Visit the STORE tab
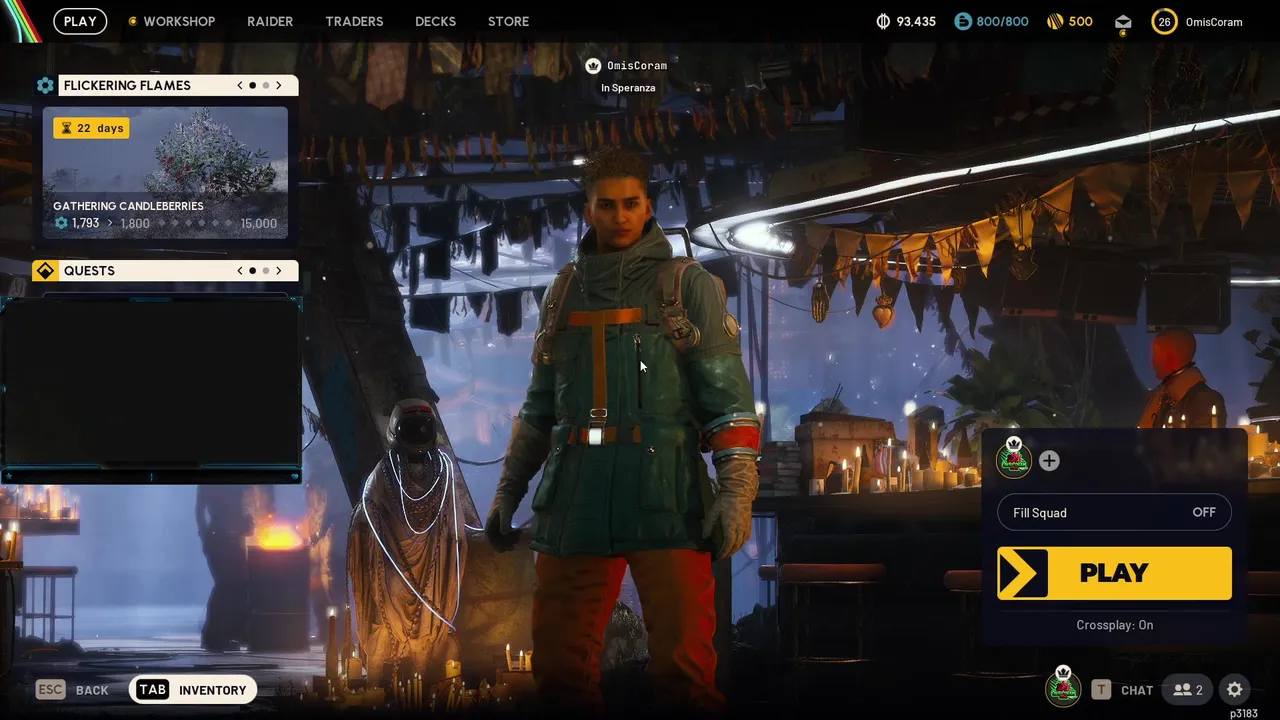This screenshot has height=720, width=1280. point(508,21)
